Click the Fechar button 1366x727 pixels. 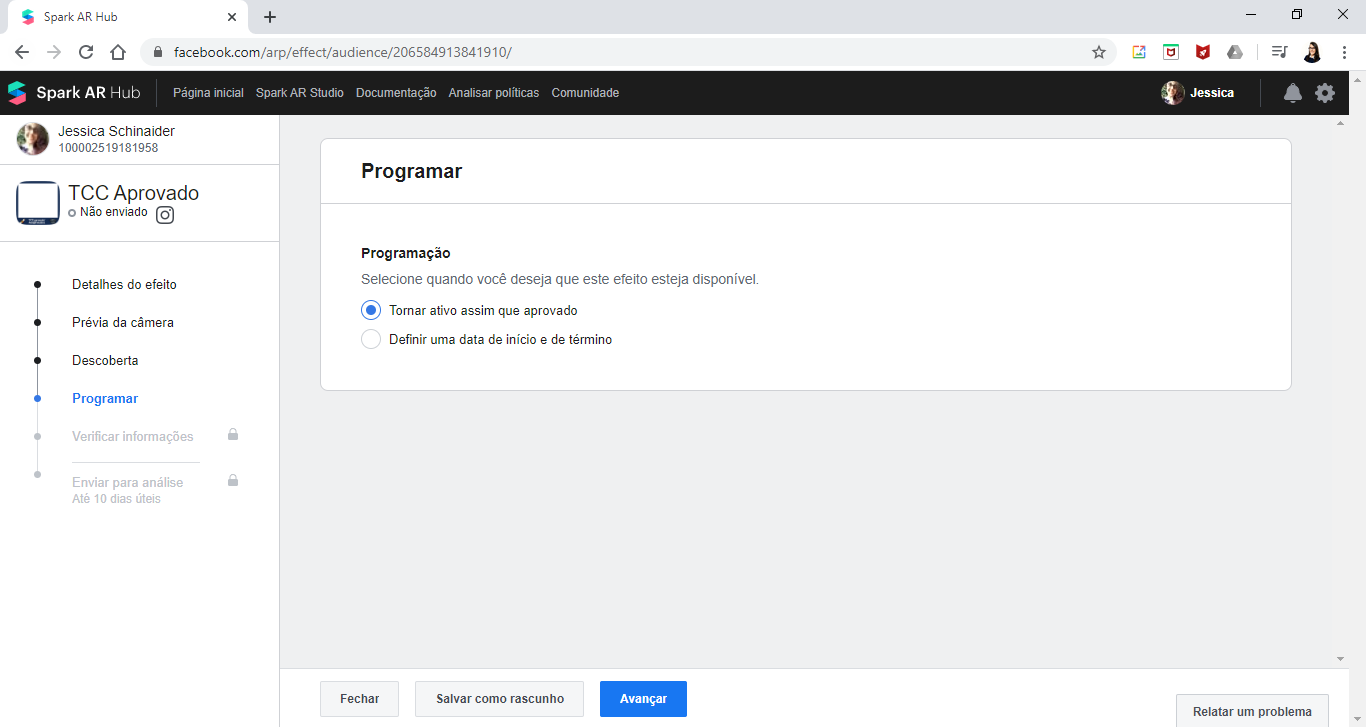tap(359, 699)
